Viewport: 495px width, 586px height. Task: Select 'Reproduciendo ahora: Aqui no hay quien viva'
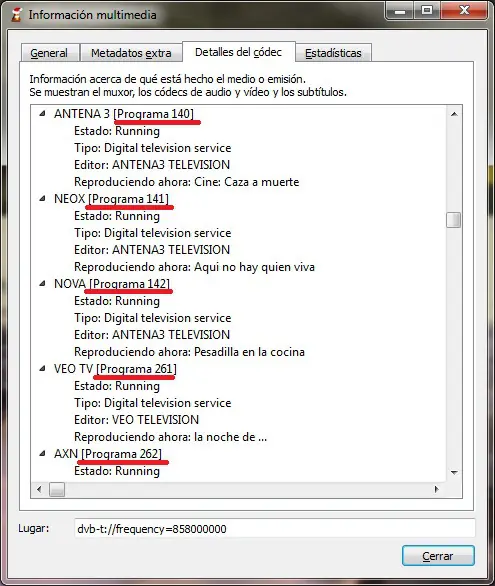click(194, 267)
